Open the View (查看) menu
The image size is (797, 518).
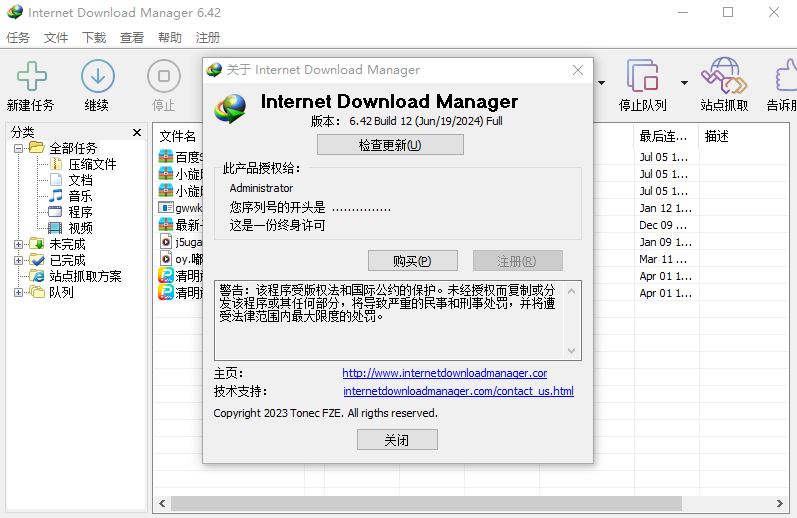pos(132,38)
